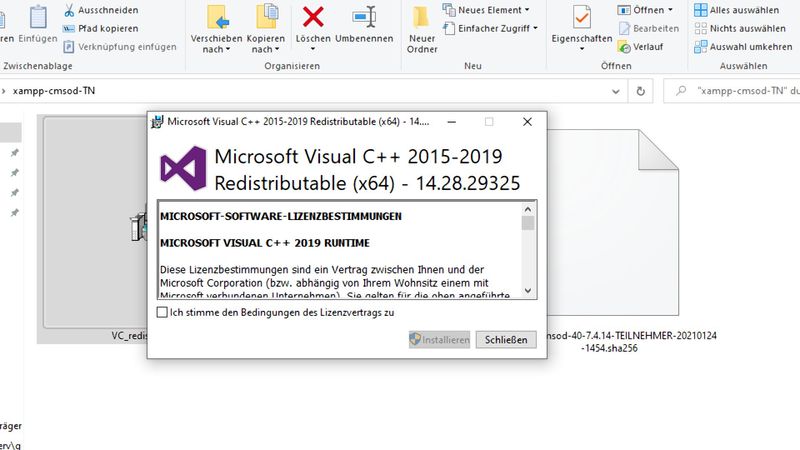This screenshot has height=450, width=800.
Task: Close the Visual C++ installer window
Action: tap(527, 122)
